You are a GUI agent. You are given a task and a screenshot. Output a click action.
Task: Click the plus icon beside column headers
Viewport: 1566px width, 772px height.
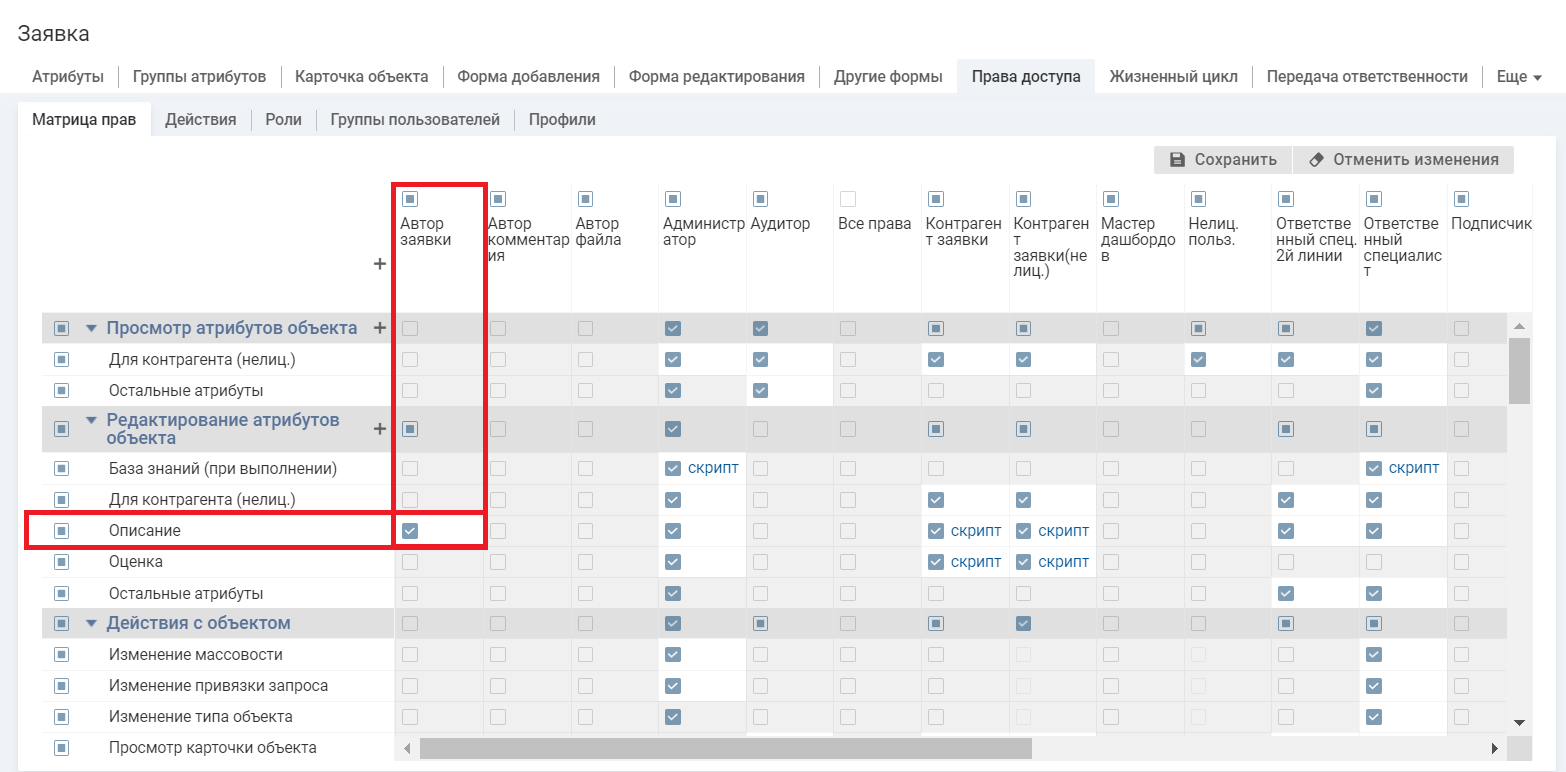(x=379, y=265)
